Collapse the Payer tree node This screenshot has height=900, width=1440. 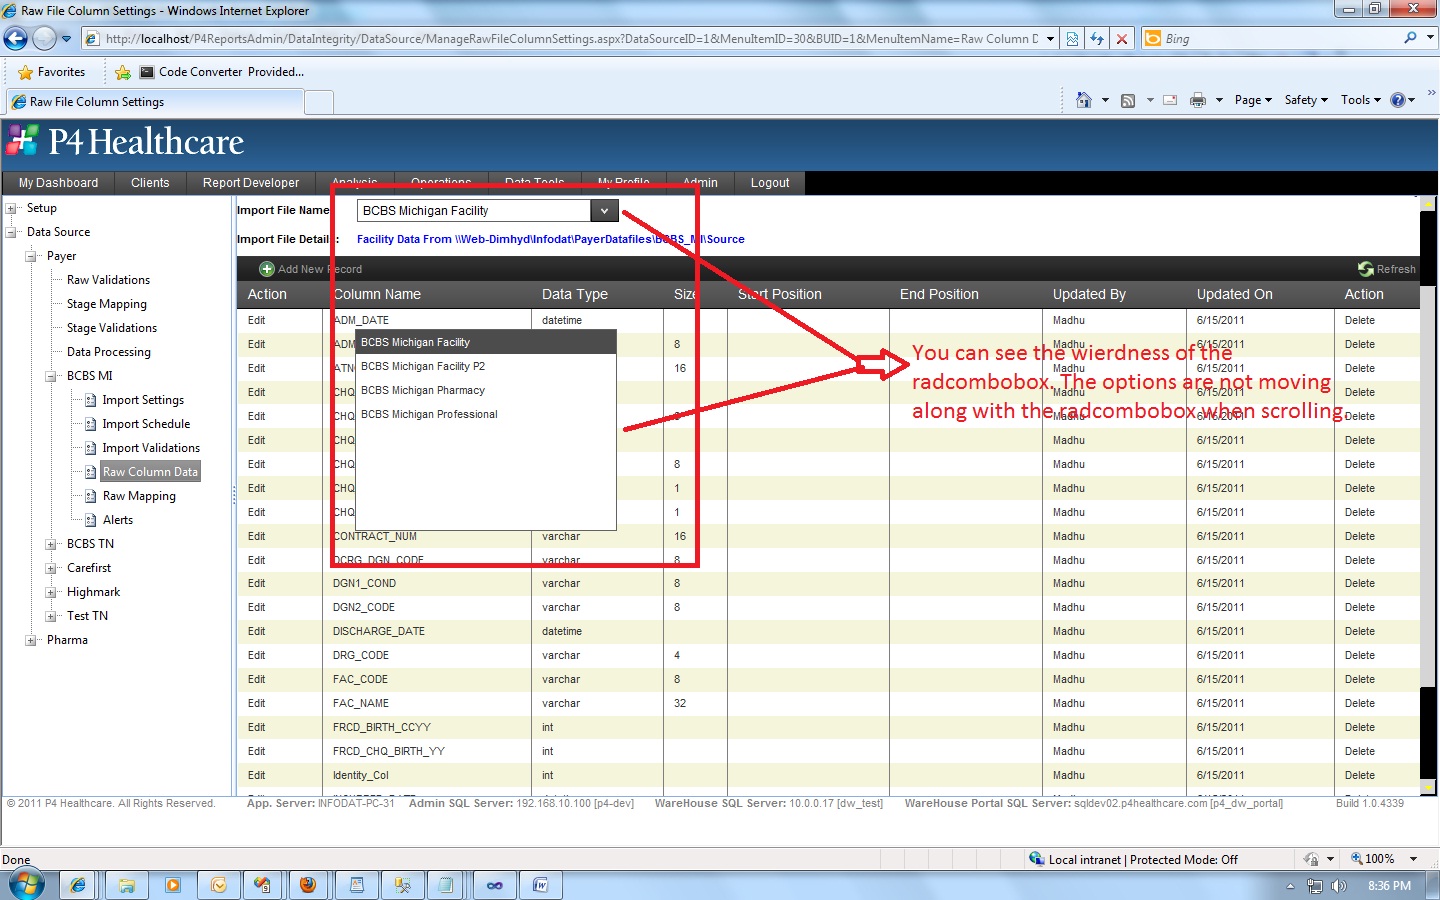[31, 256]
